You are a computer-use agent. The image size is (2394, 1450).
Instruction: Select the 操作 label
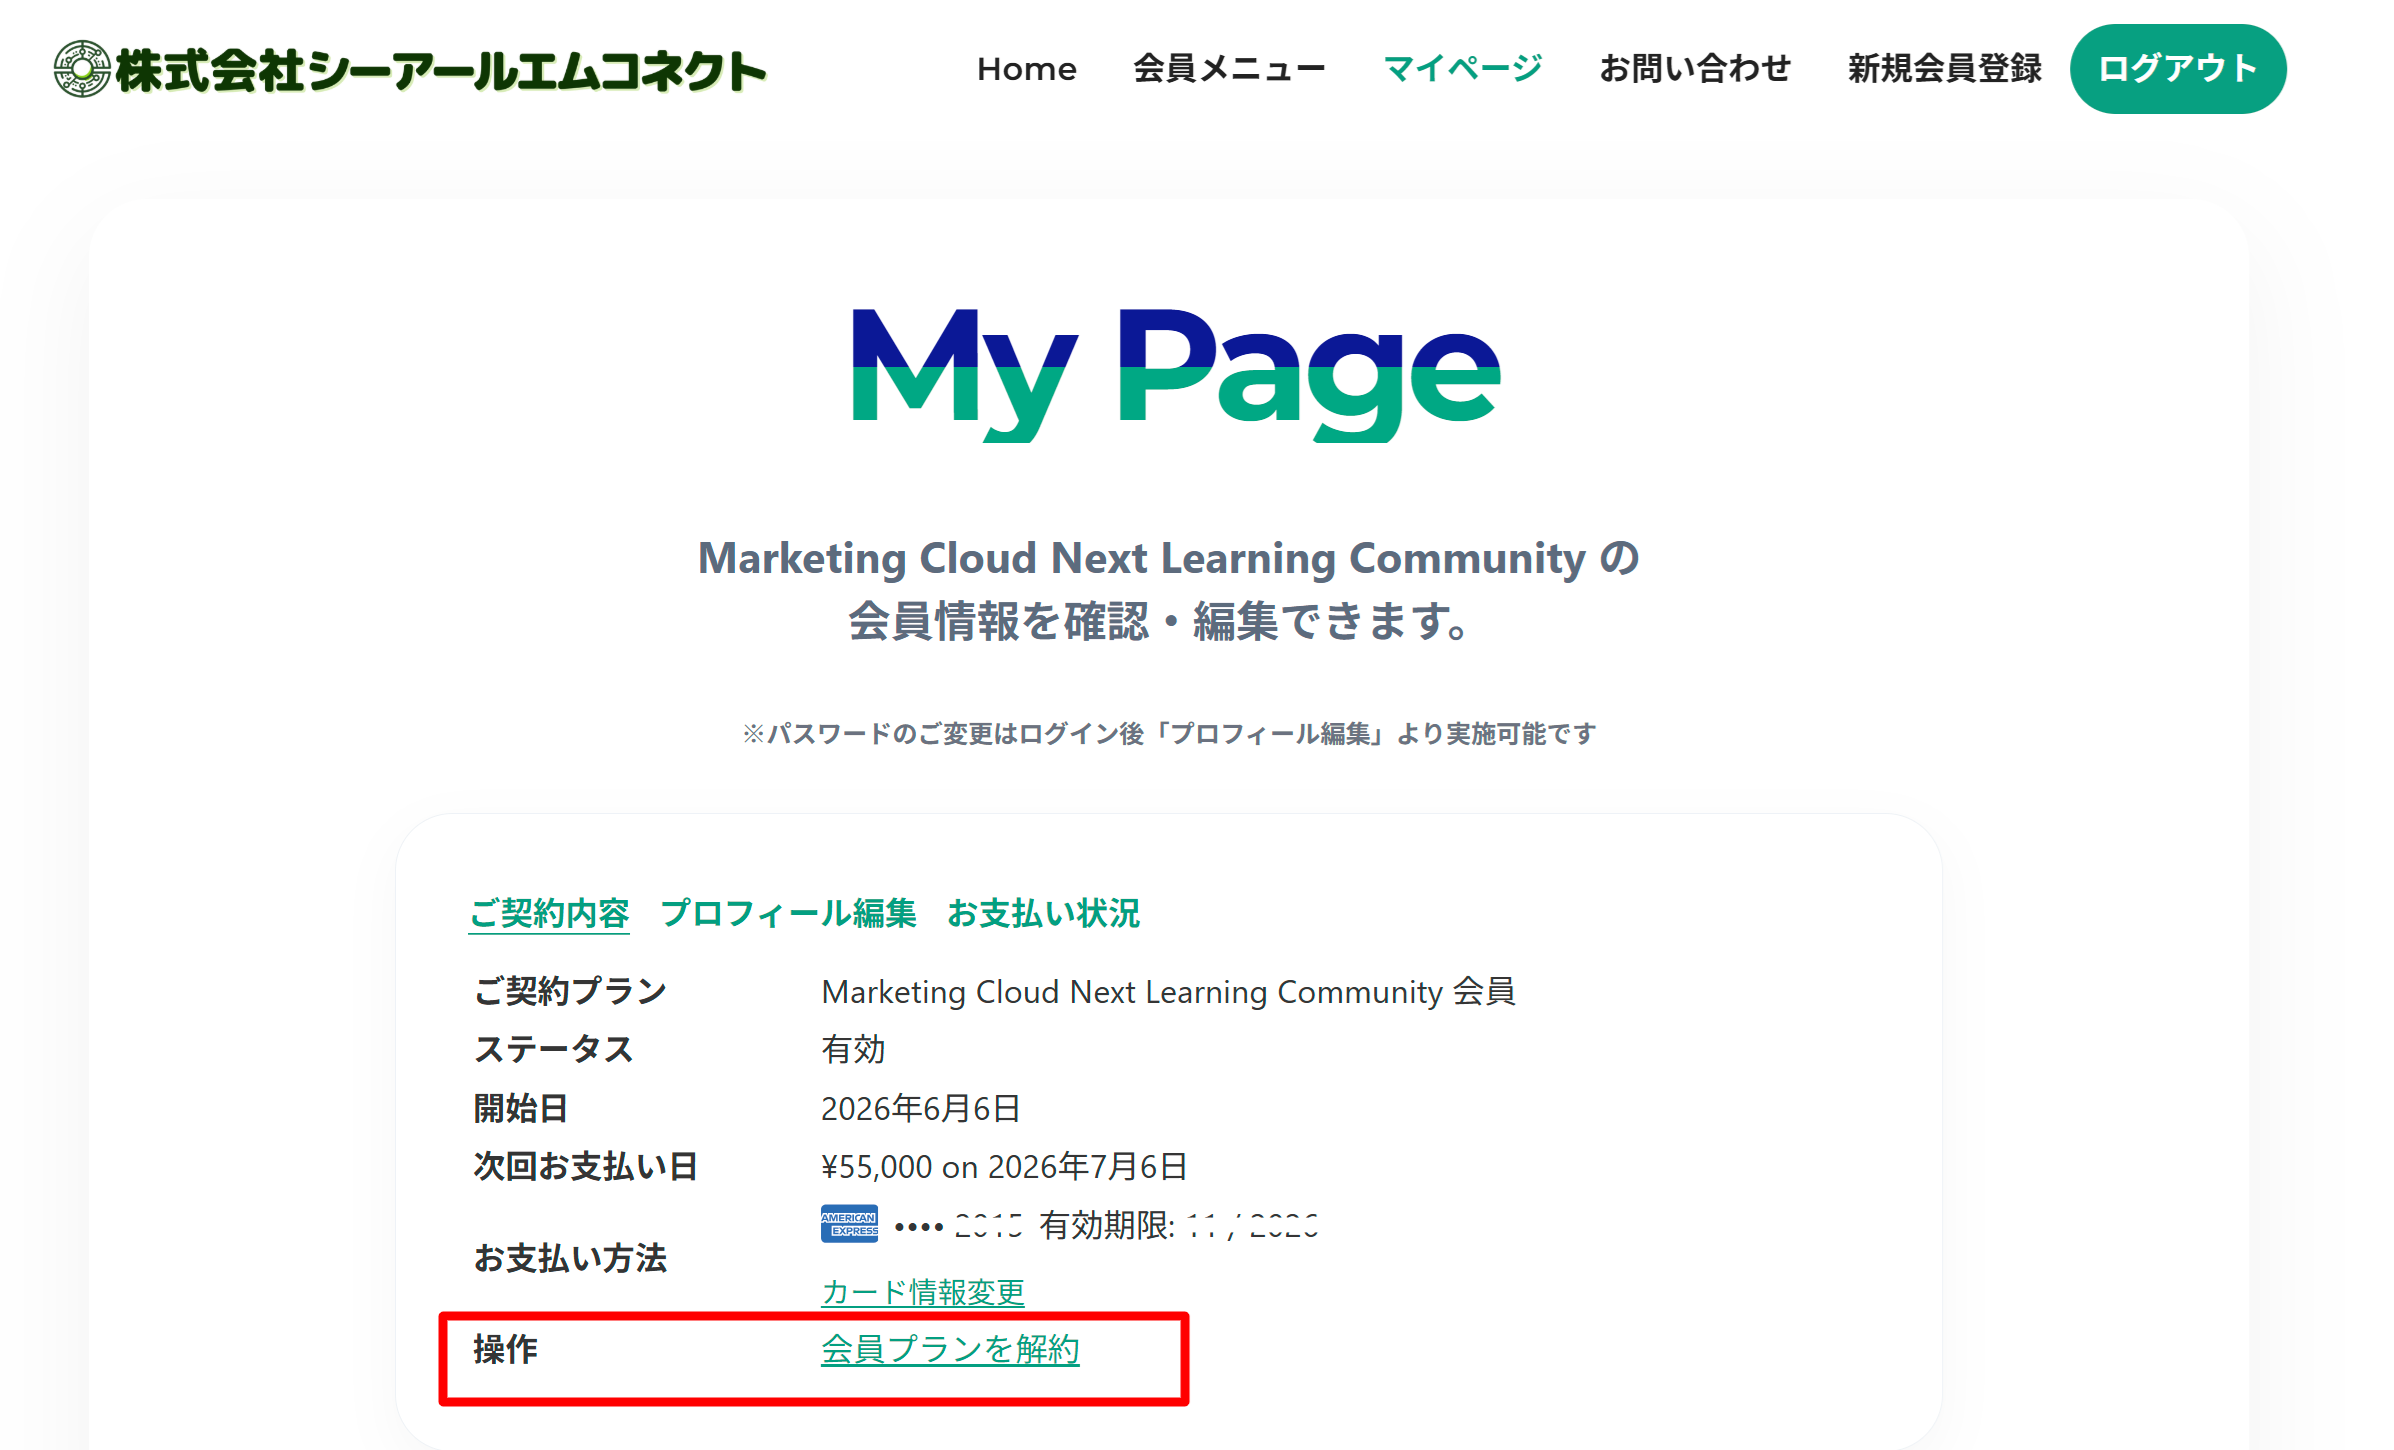pos(505,1349)
